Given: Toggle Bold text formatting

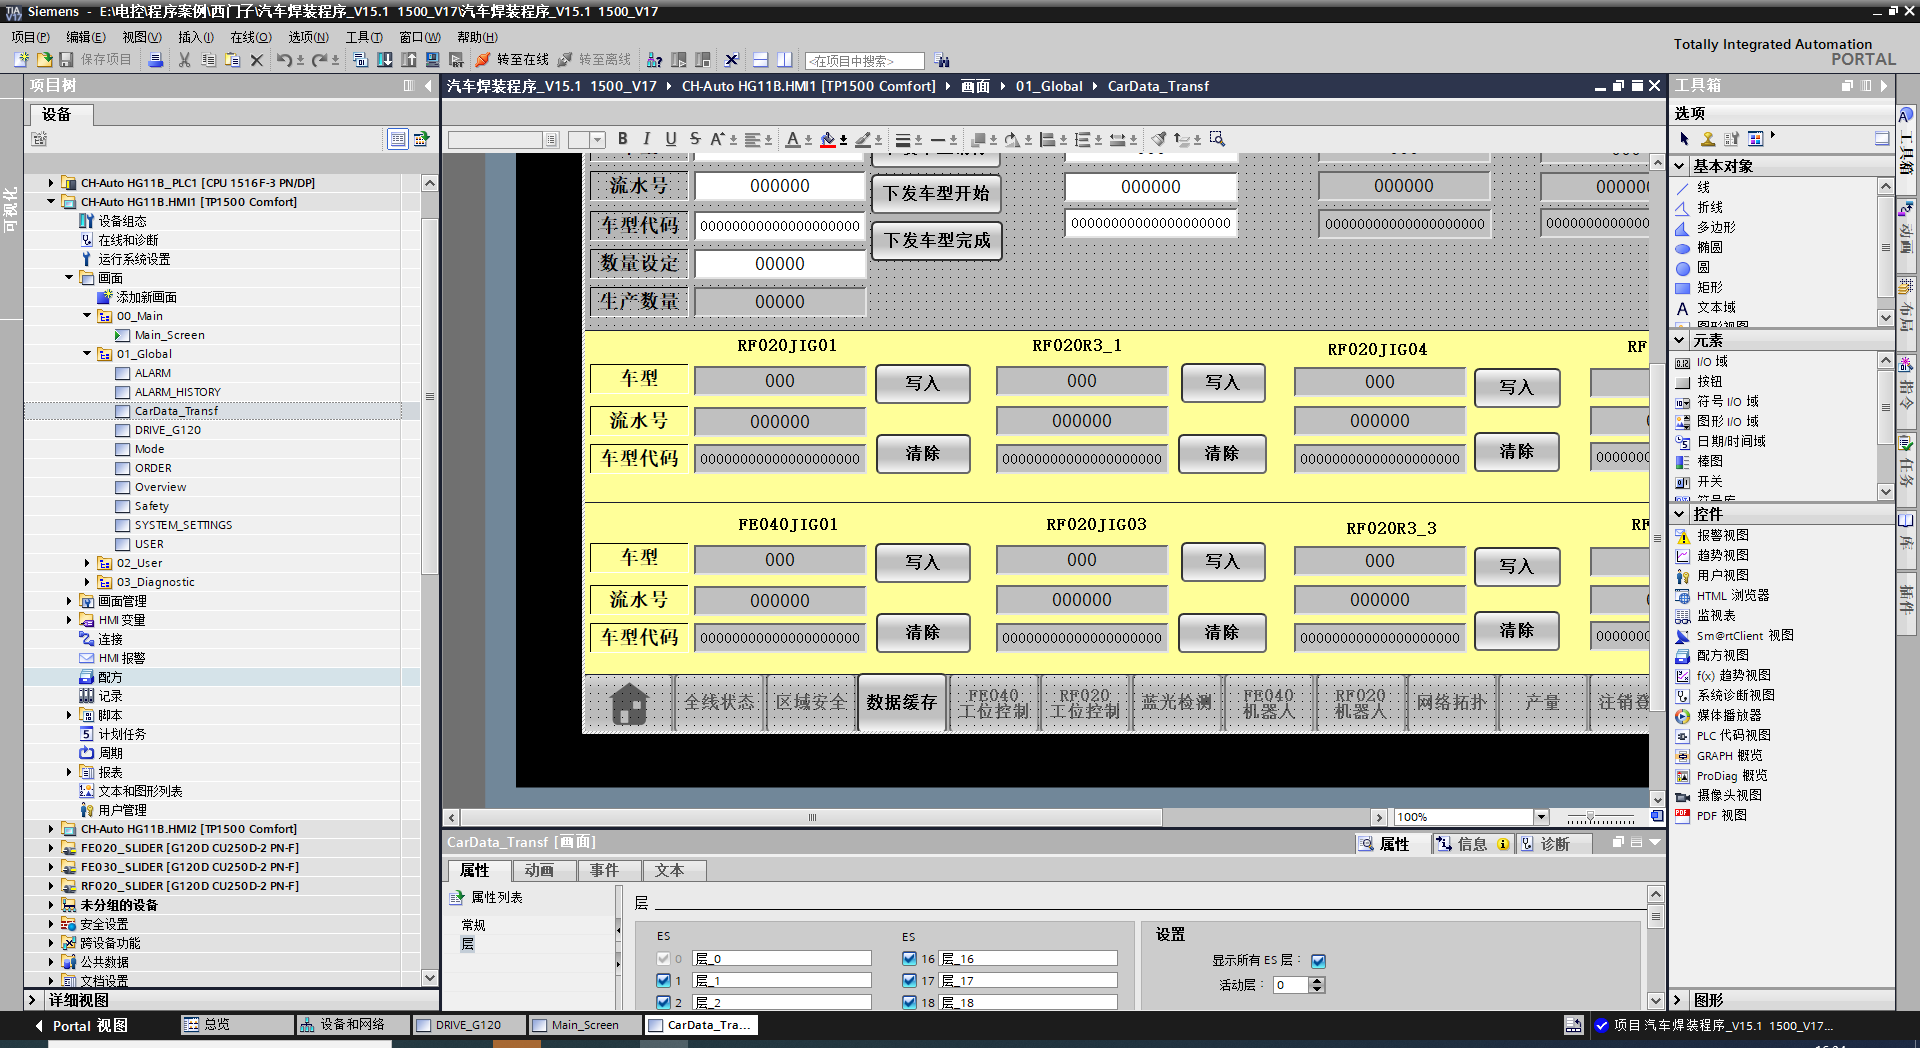Looking at the screenshot, I should 623,139.
